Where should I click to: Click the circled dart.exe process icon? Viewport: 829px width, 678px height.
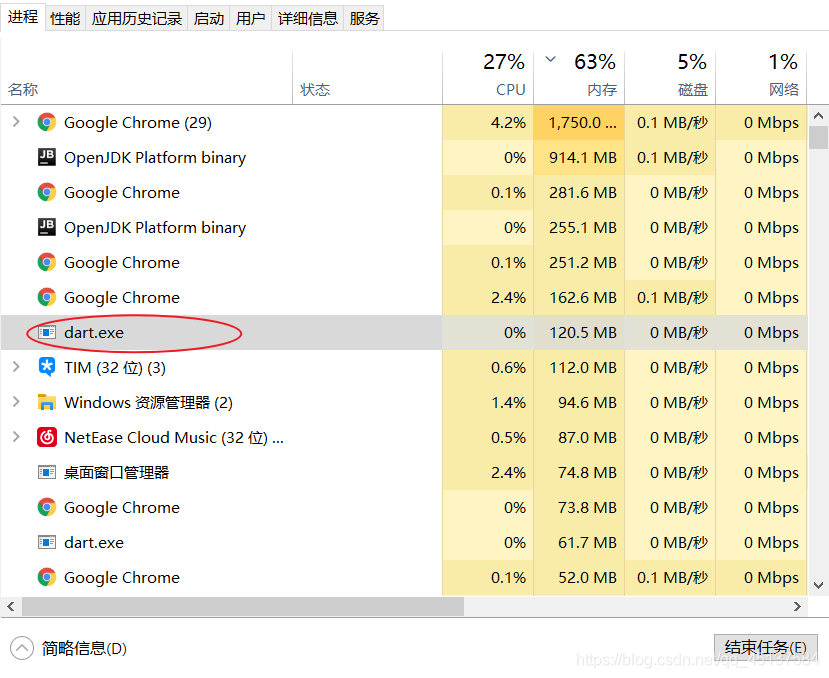point(46,332)
